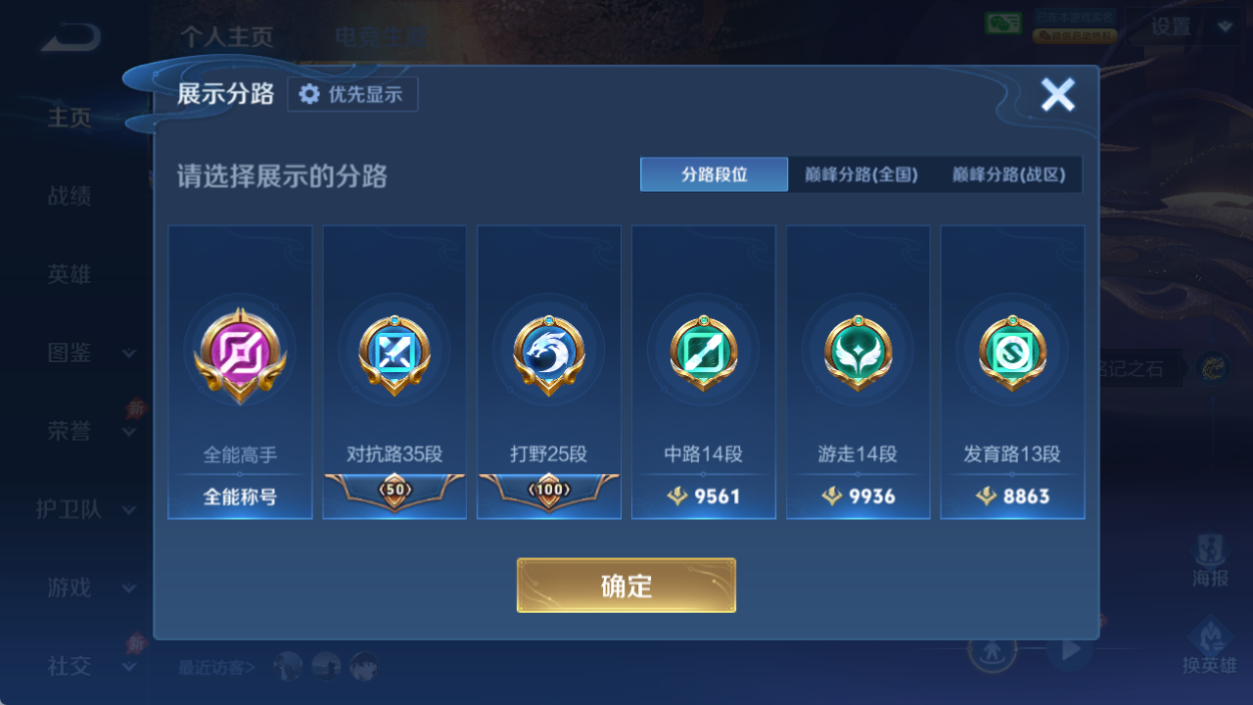Switch to 分路段位 tab
Screen dimensions: 1253x705
(714, 174)
